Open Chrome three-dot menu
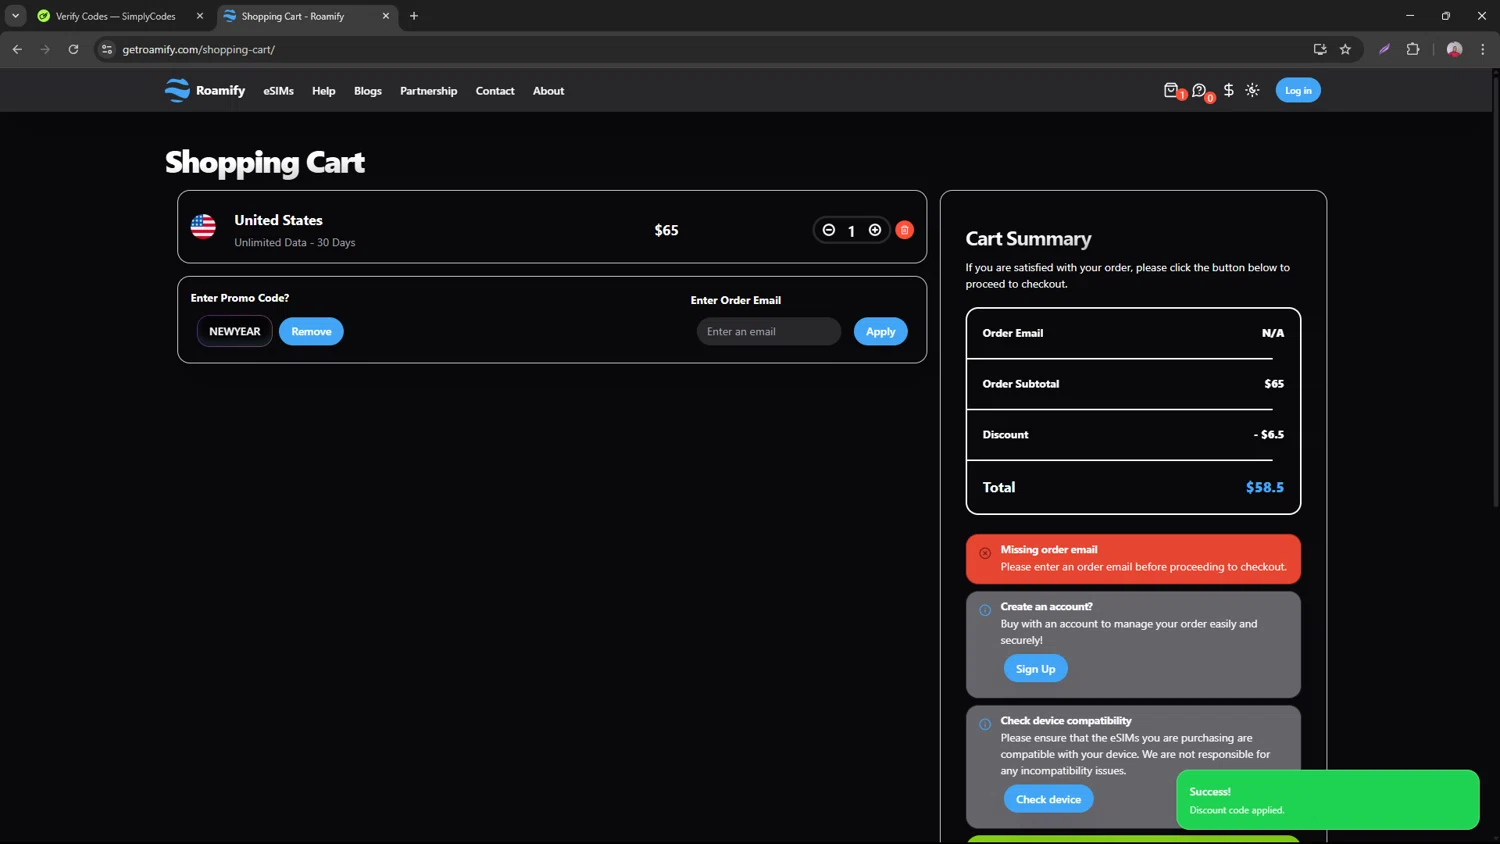Image resolution: width=1500 pixels, height=844 pixels. coord(1483,49)
